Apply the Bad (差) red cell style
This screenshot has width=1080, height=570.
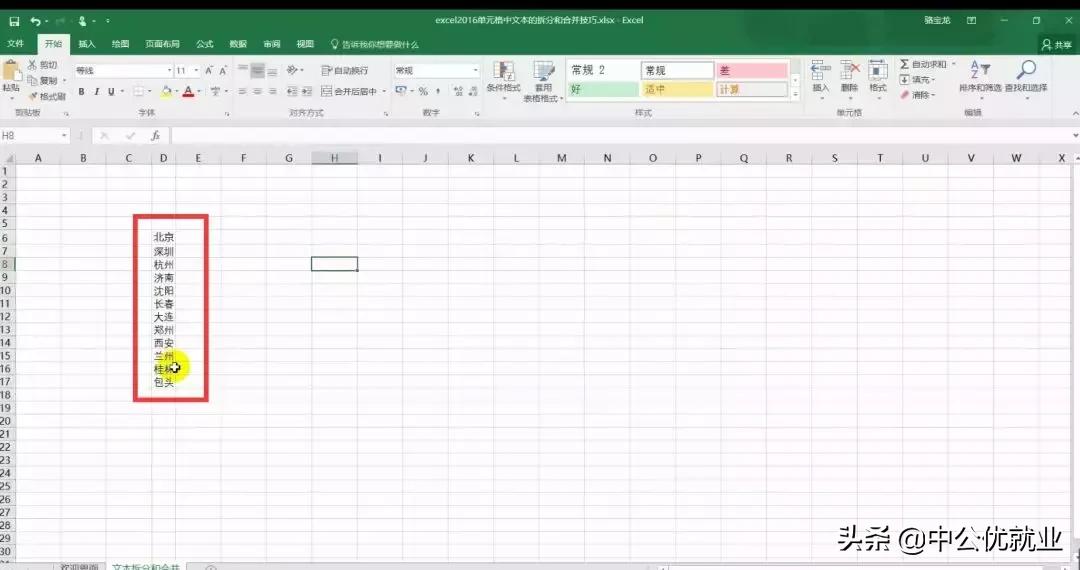(x=751, y=71)
